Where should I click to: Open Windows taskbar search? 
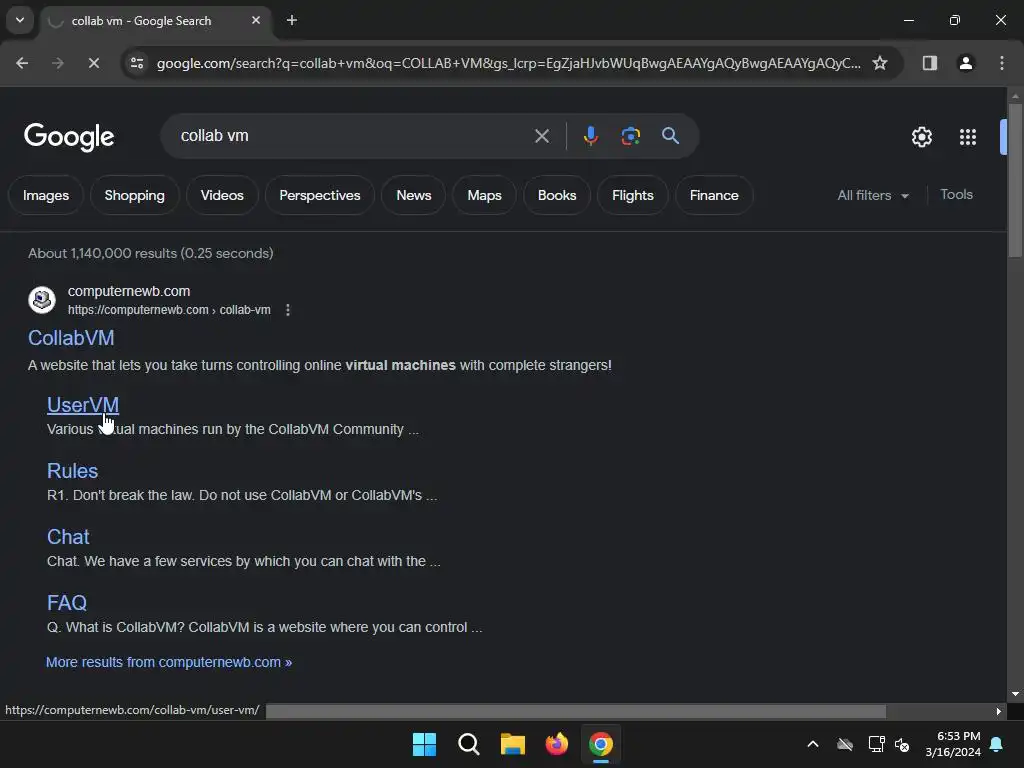tap(469, 744)
